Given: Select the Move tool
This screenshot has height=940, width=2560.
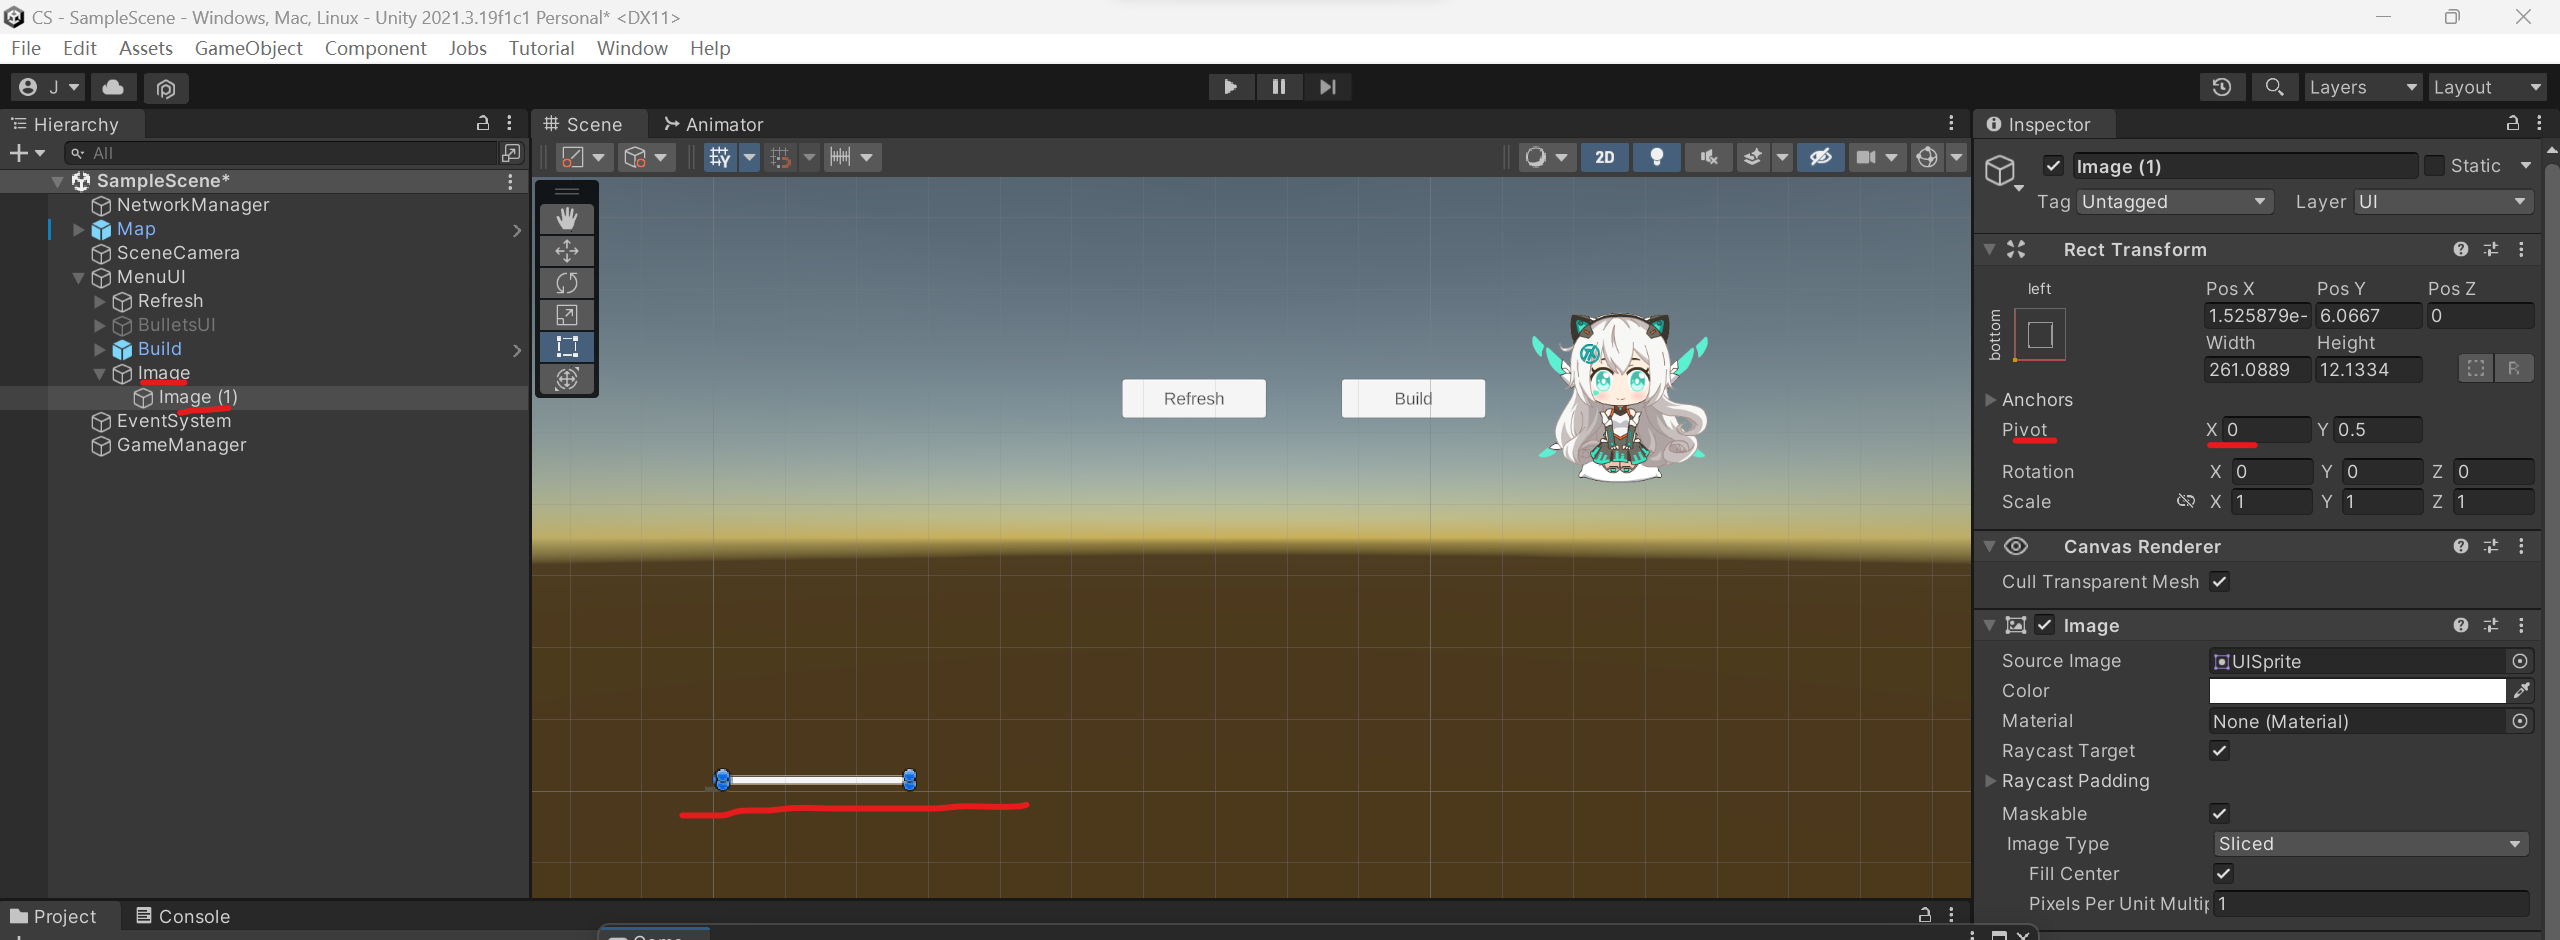Looking at the screenshot, I should coord(567,251).
